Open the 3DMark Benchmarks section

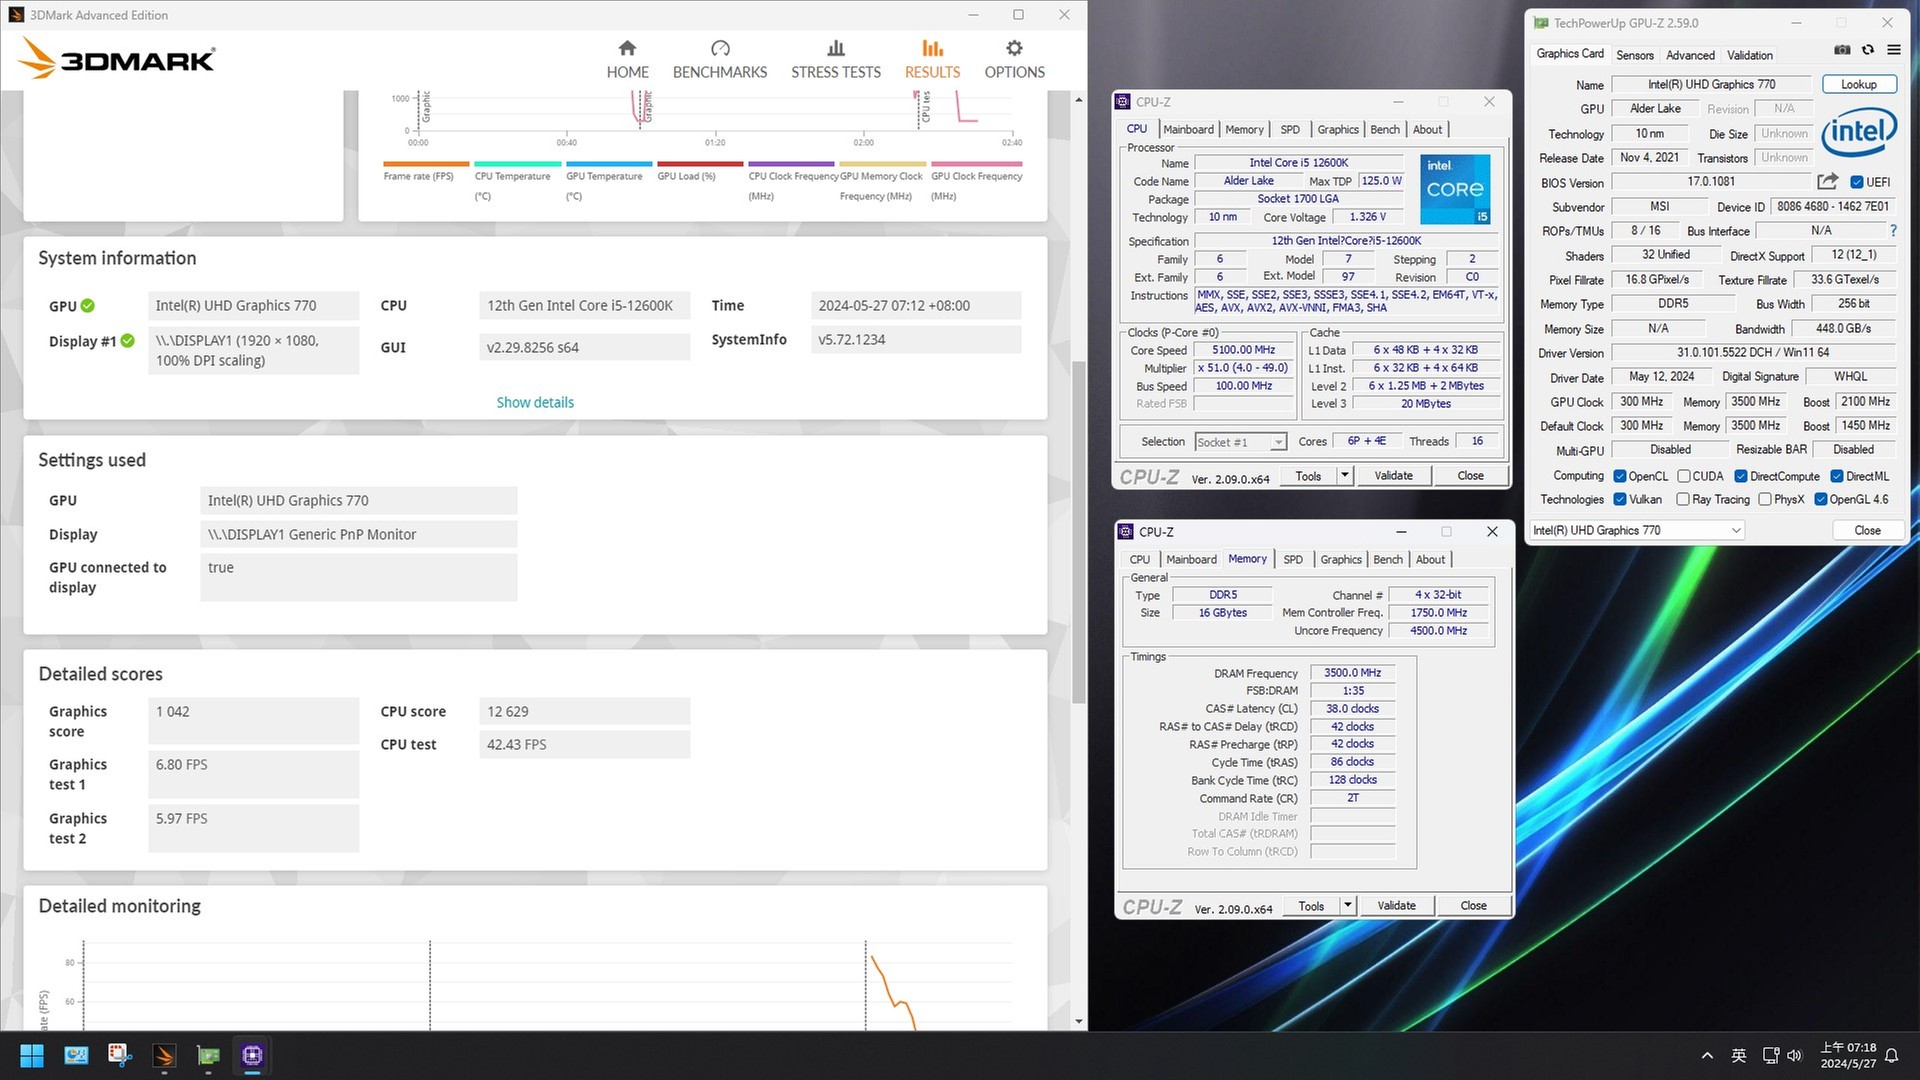[x=720, y=60]
